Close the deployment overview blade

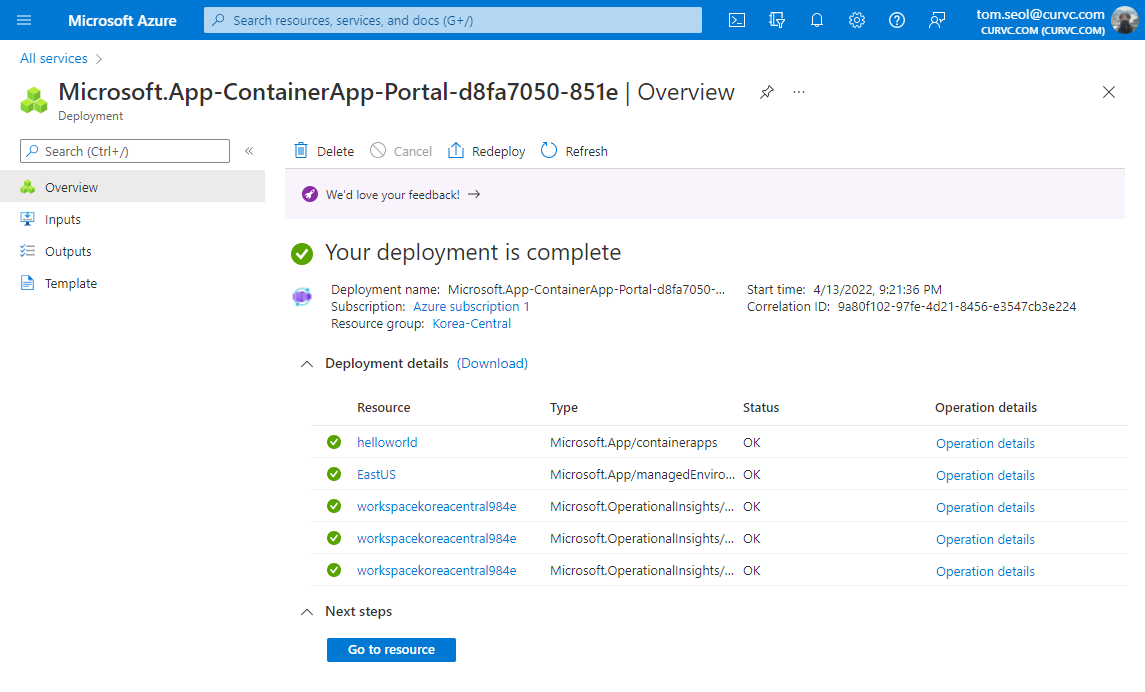point(1108,92)
